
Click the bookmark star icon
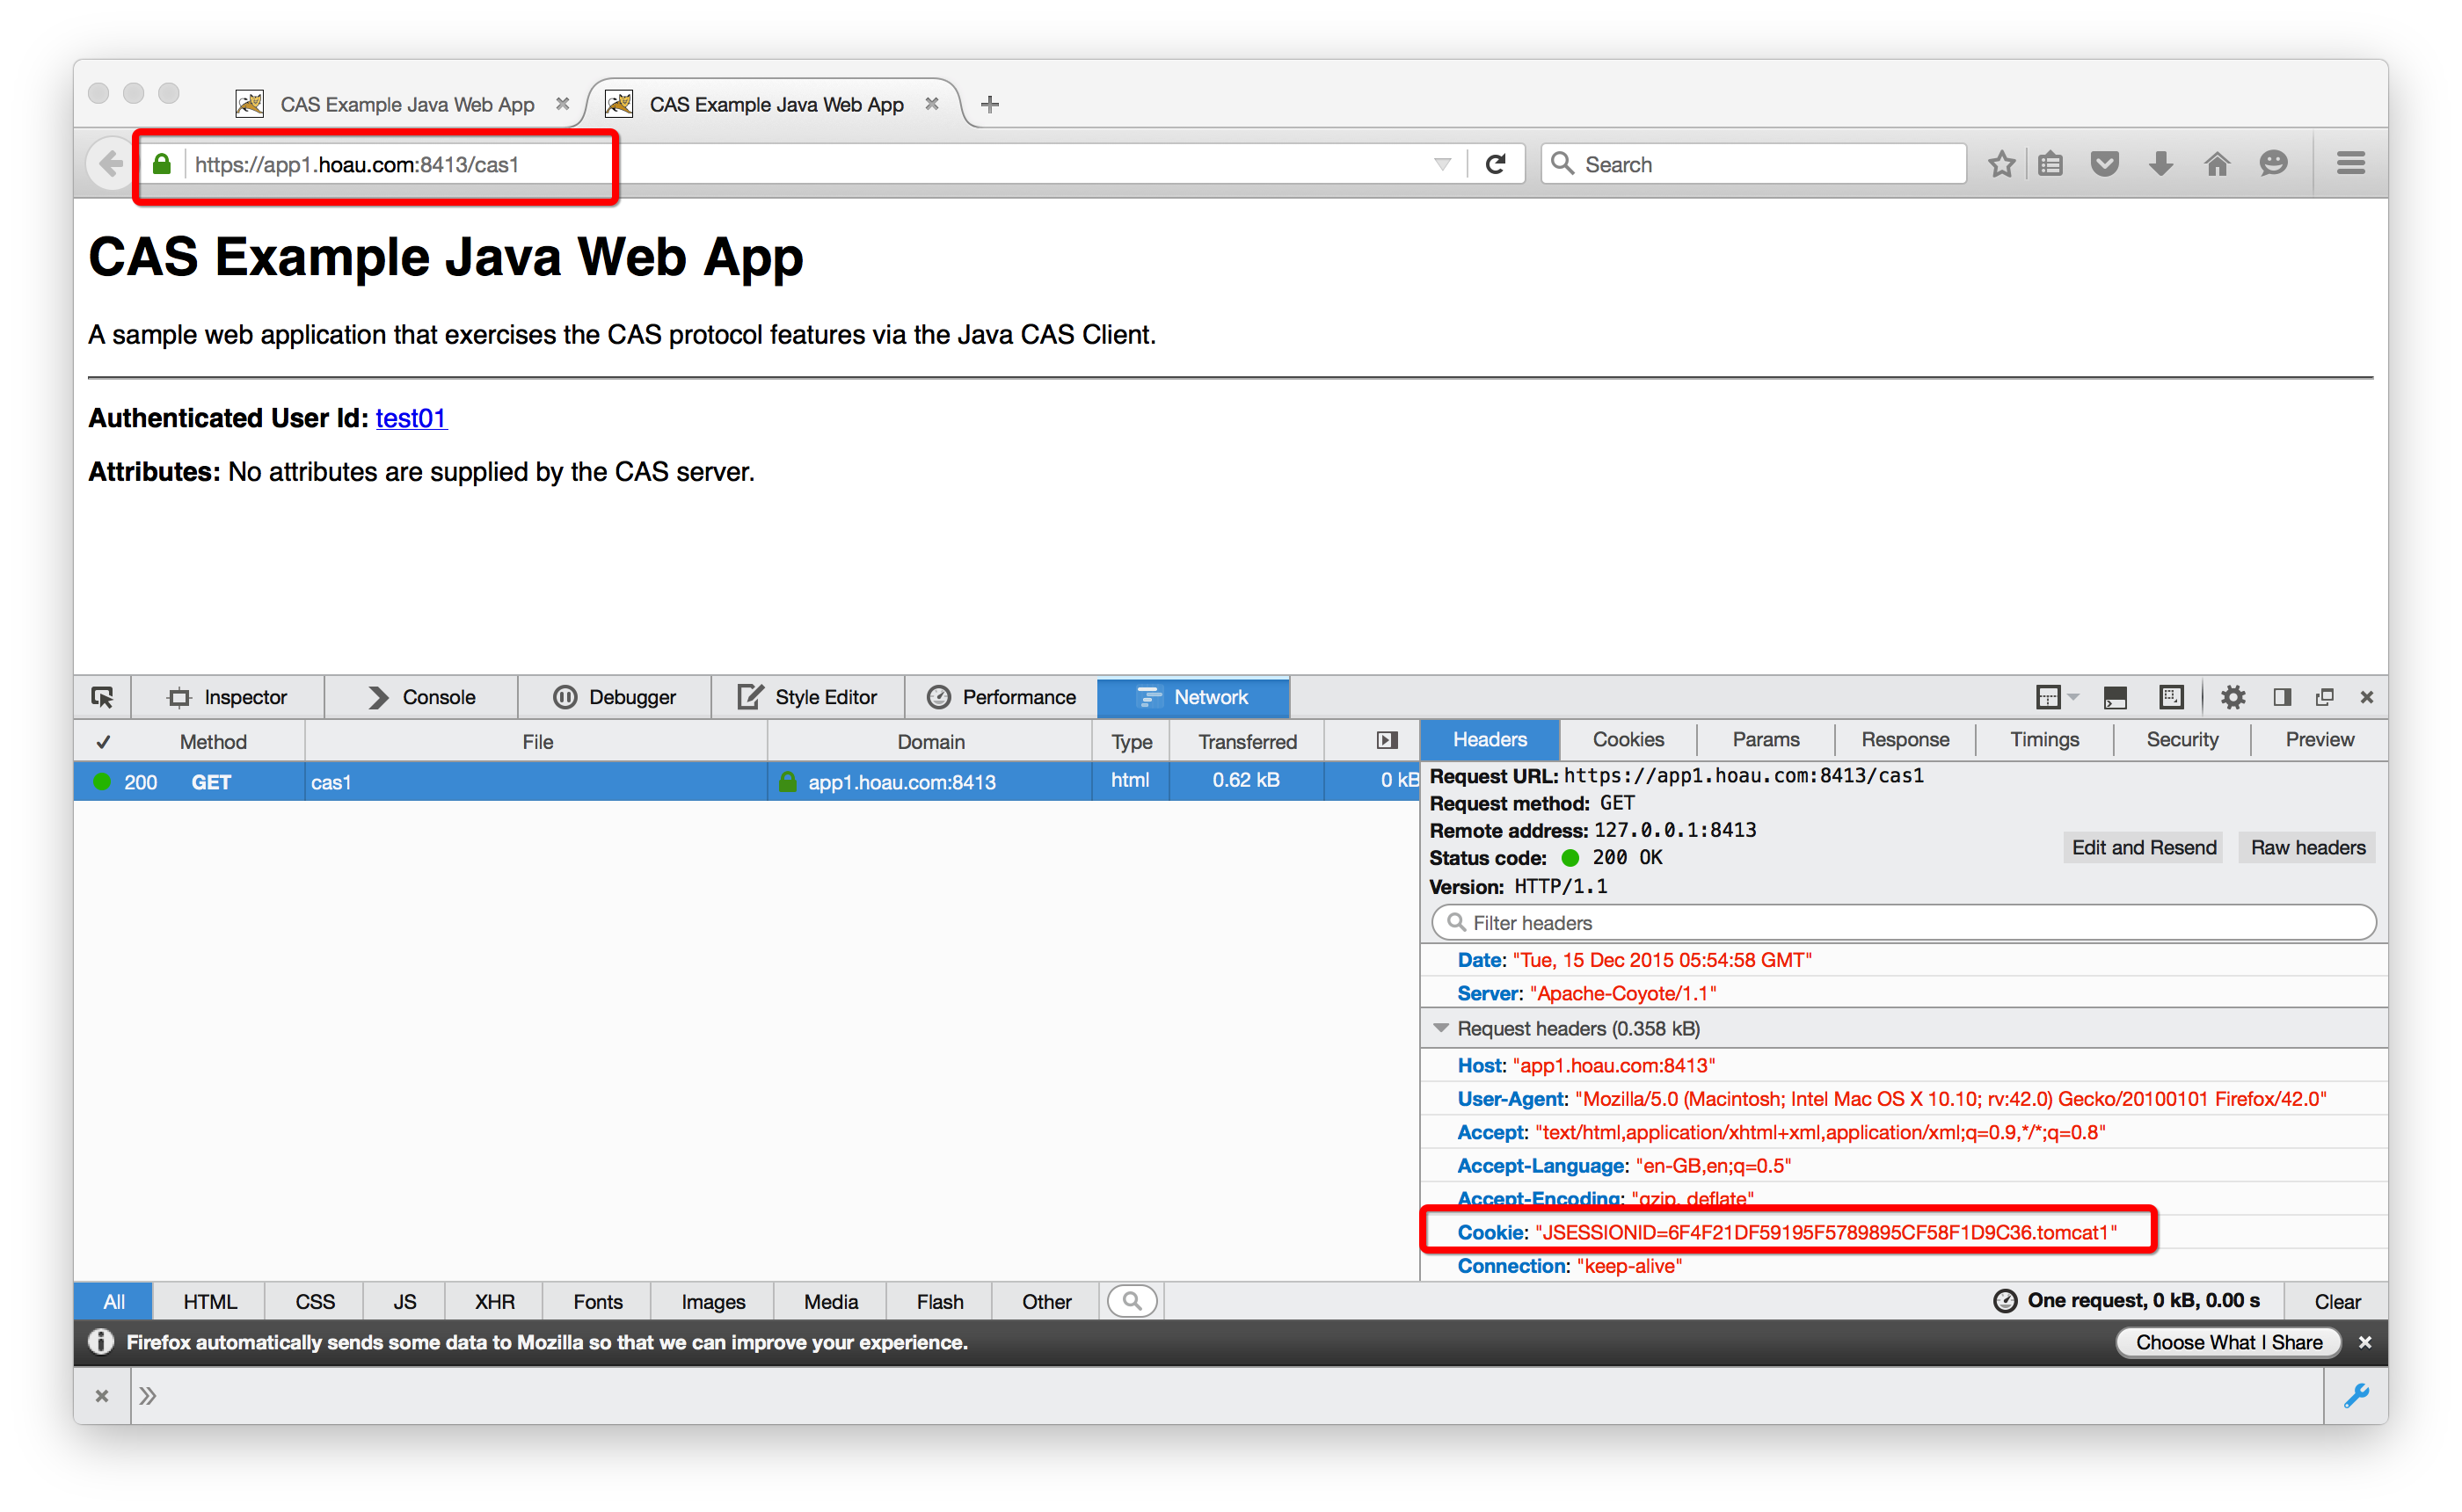[2001, 164]
